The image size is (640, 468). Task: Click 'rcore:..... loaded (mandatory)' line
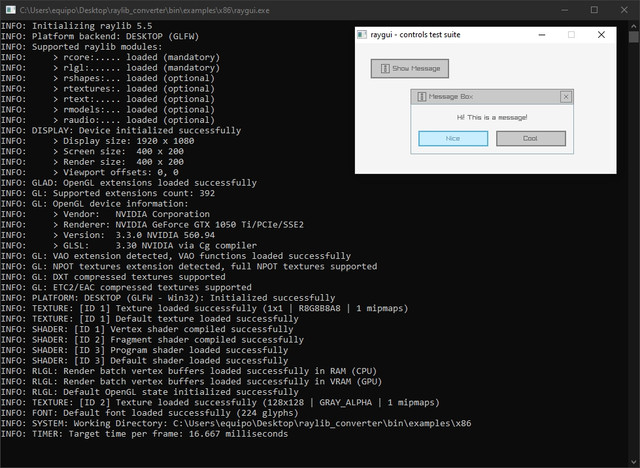pyautogui.click(x=110, y=57)
